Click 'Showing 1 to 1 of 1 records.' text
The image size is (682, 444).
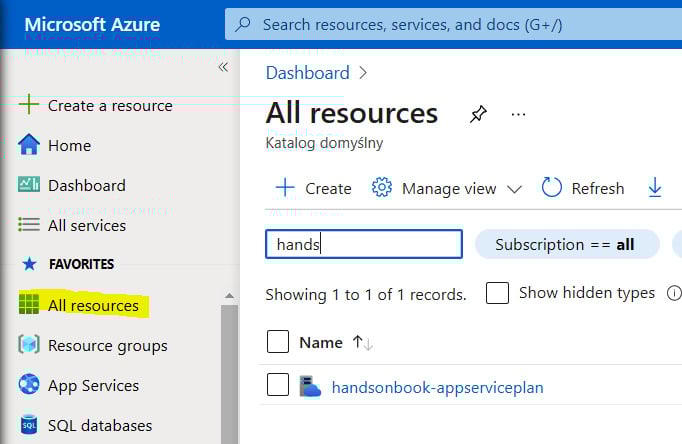(x=366, y=294)
